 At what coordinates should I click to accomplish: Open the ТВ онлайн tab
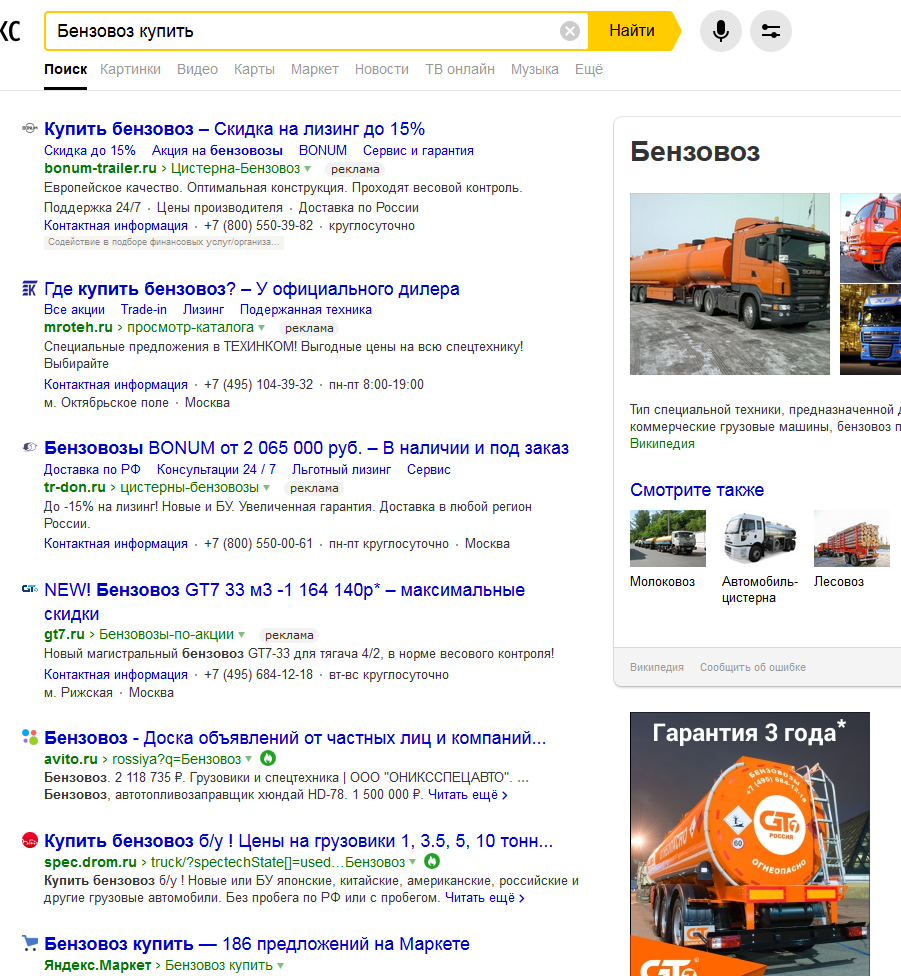(x=460, y=69)
